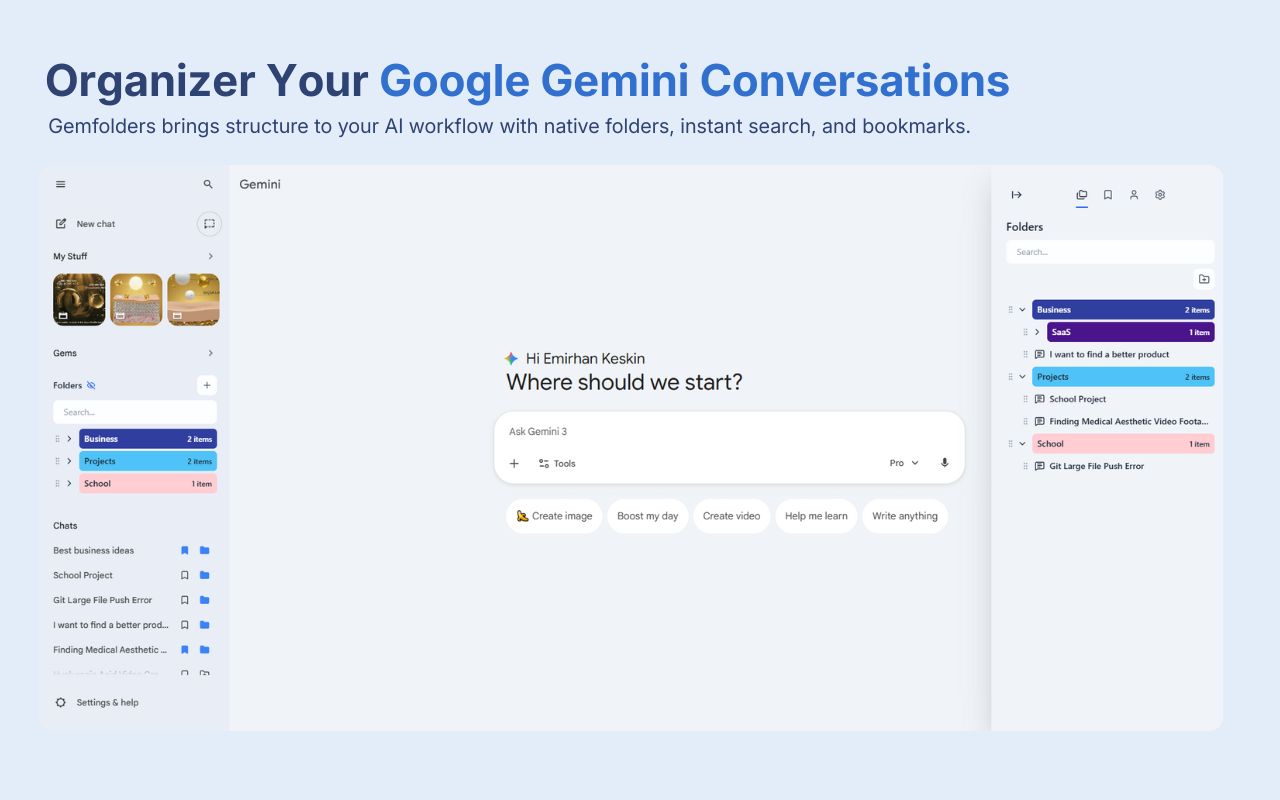Open folder icon for Best business ideas chat
This screenshot has width=1280, height=800.
pos(204,550)
